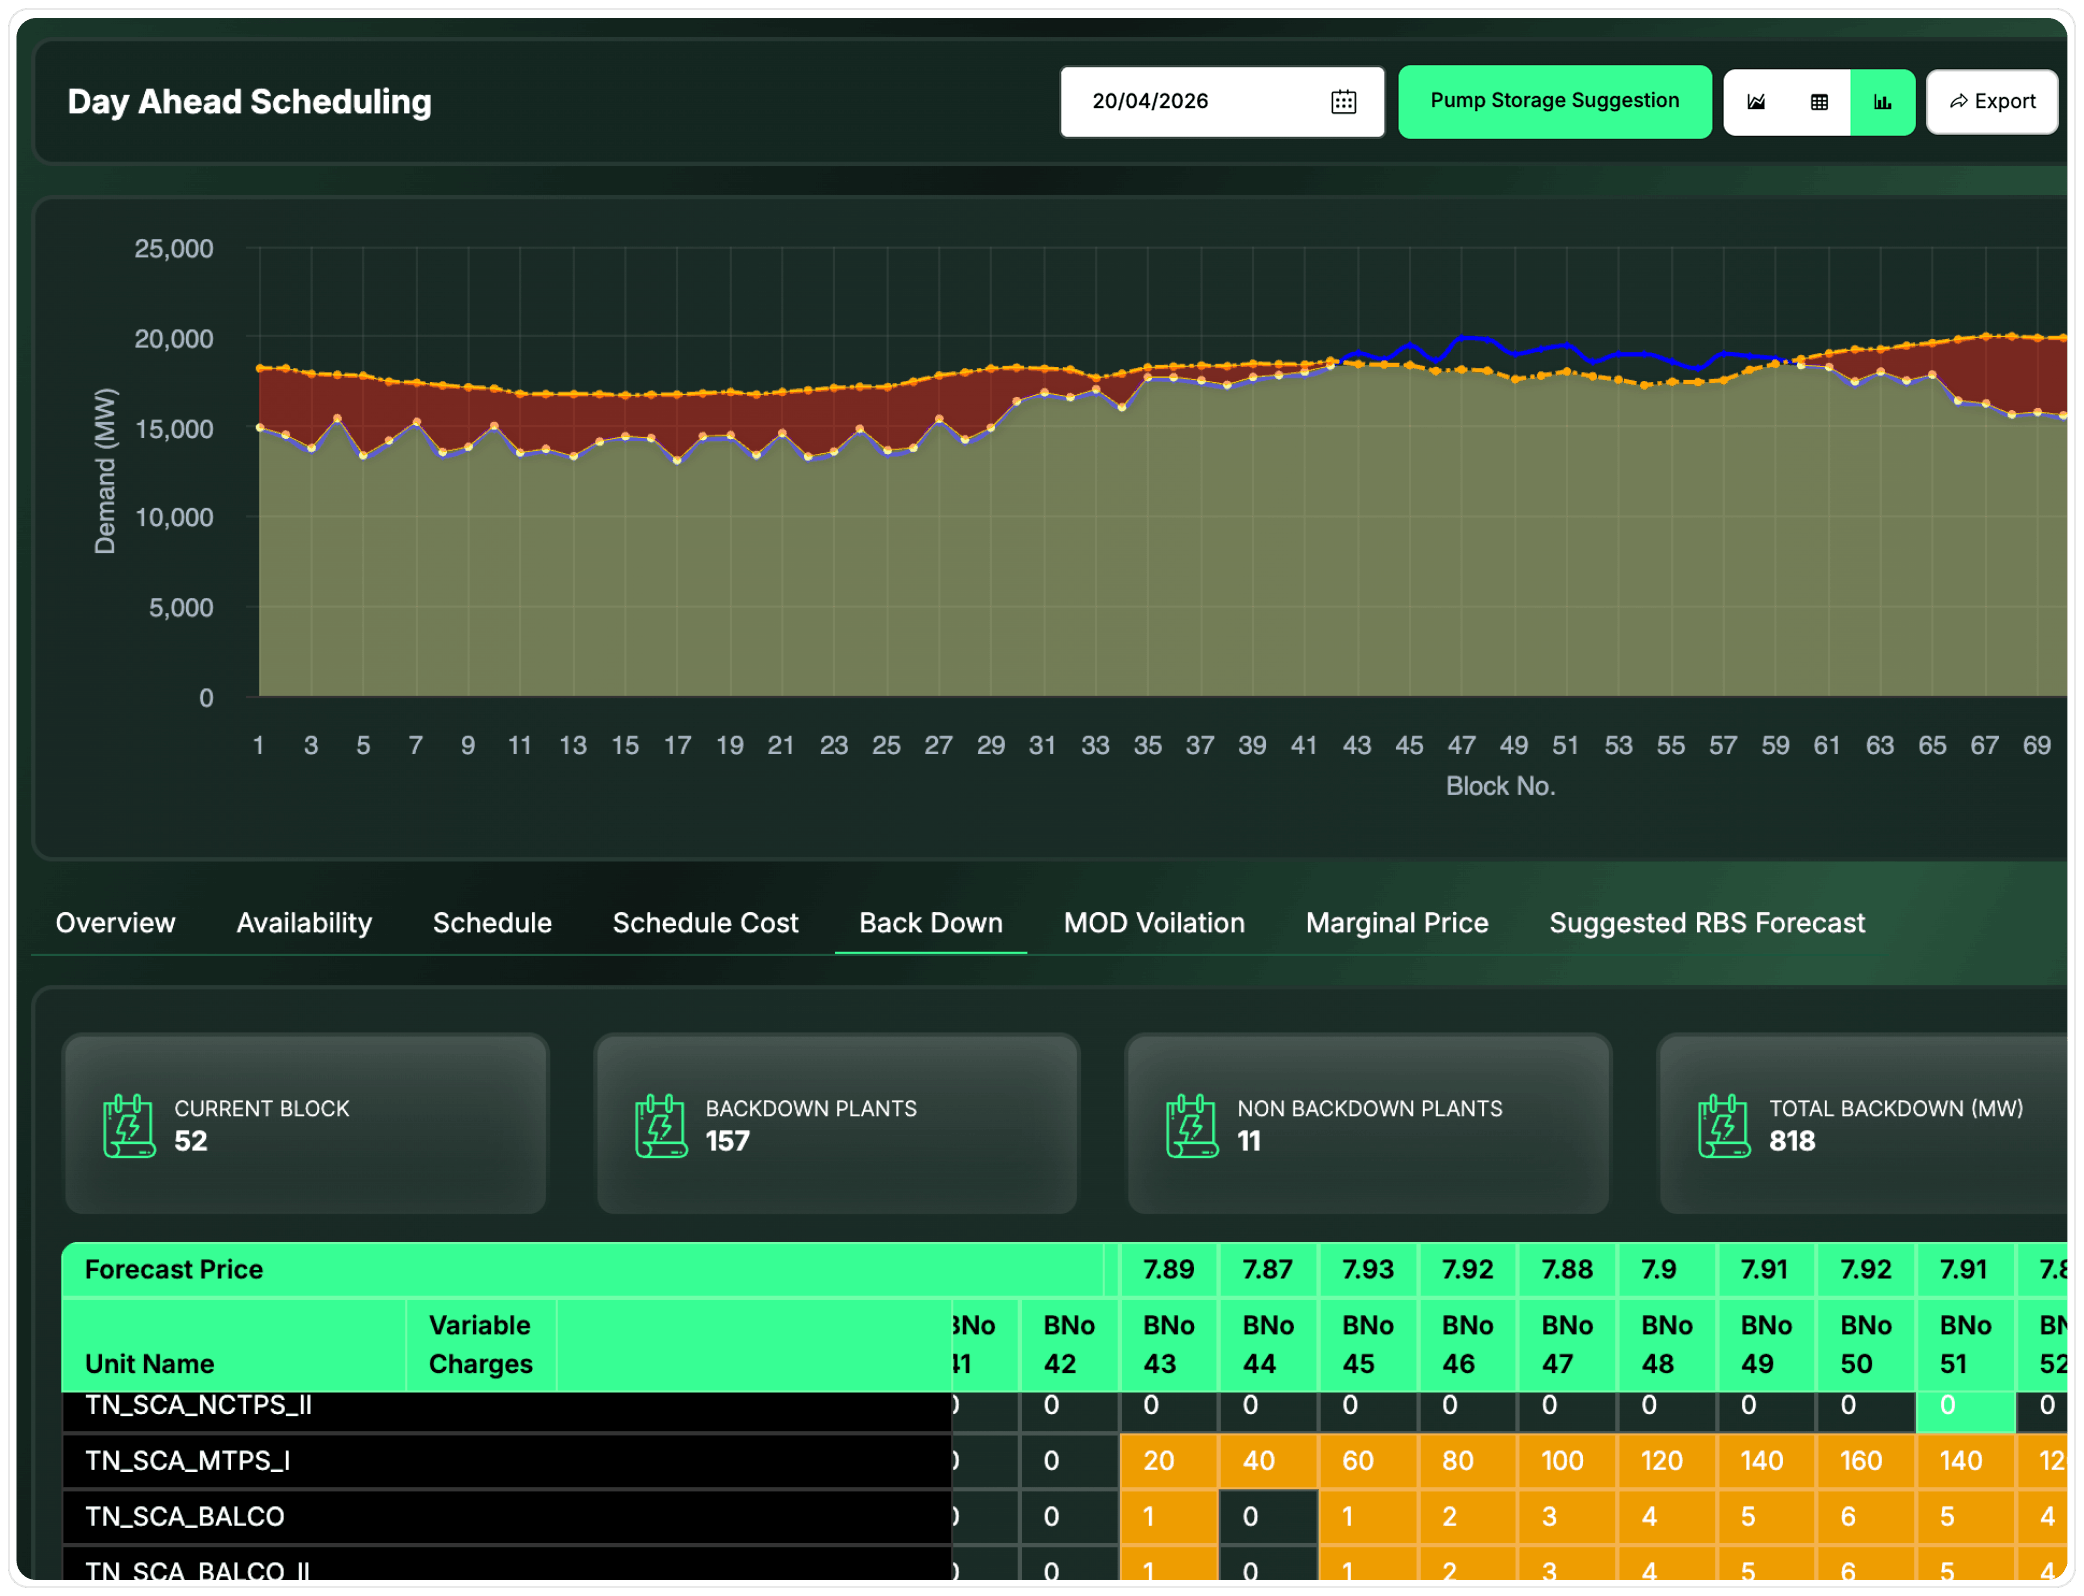Click the BNo 44 column header
The image size is (2084, 1596).
click(x=1268, y=1344)
